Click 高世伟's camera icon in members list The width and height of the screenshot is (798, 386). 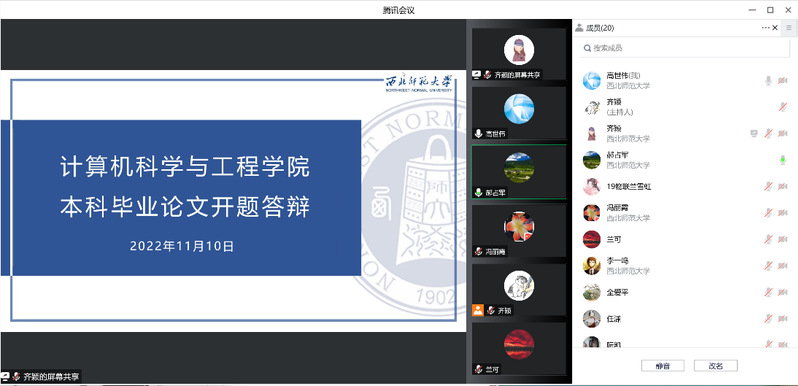click(x=783, y=80)
